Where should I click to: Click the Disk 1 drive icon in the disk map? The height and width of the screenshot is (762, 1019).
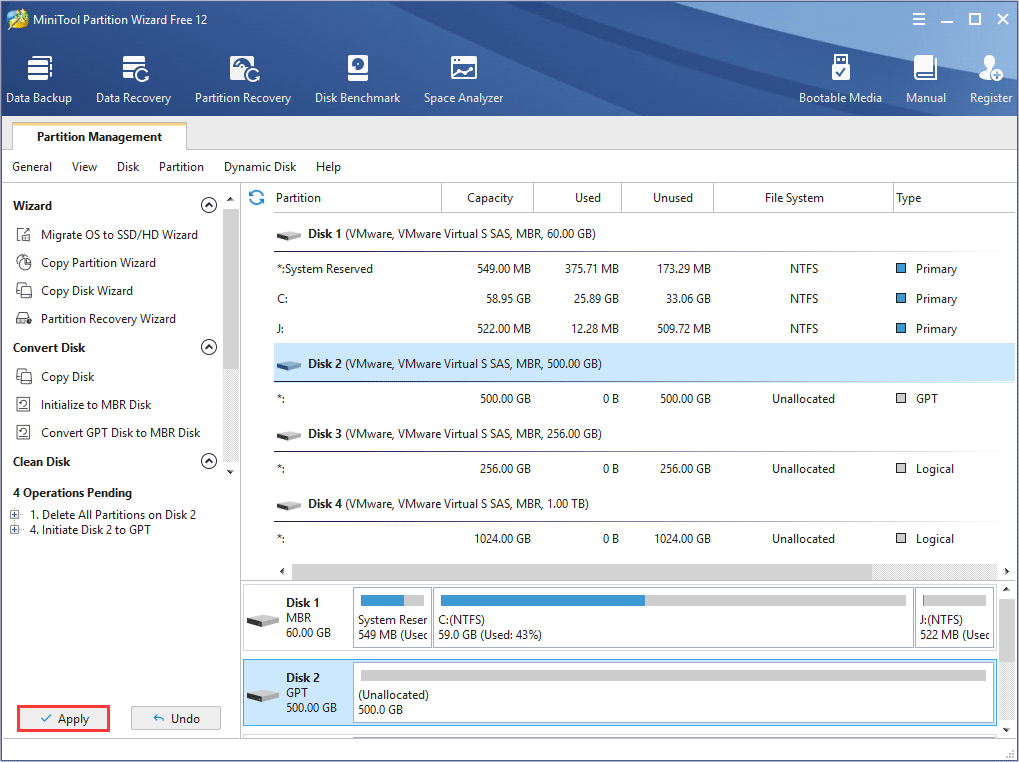263,620
